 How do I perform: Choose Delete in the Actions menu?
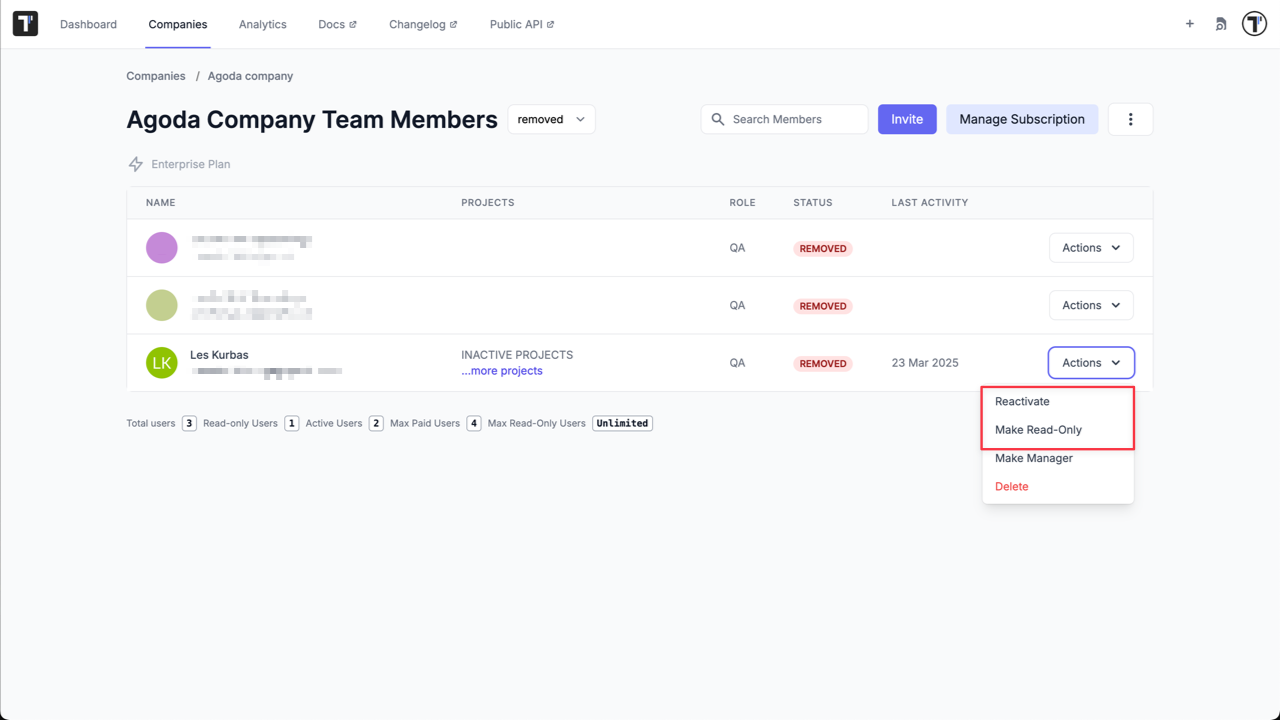(1011, 486)
